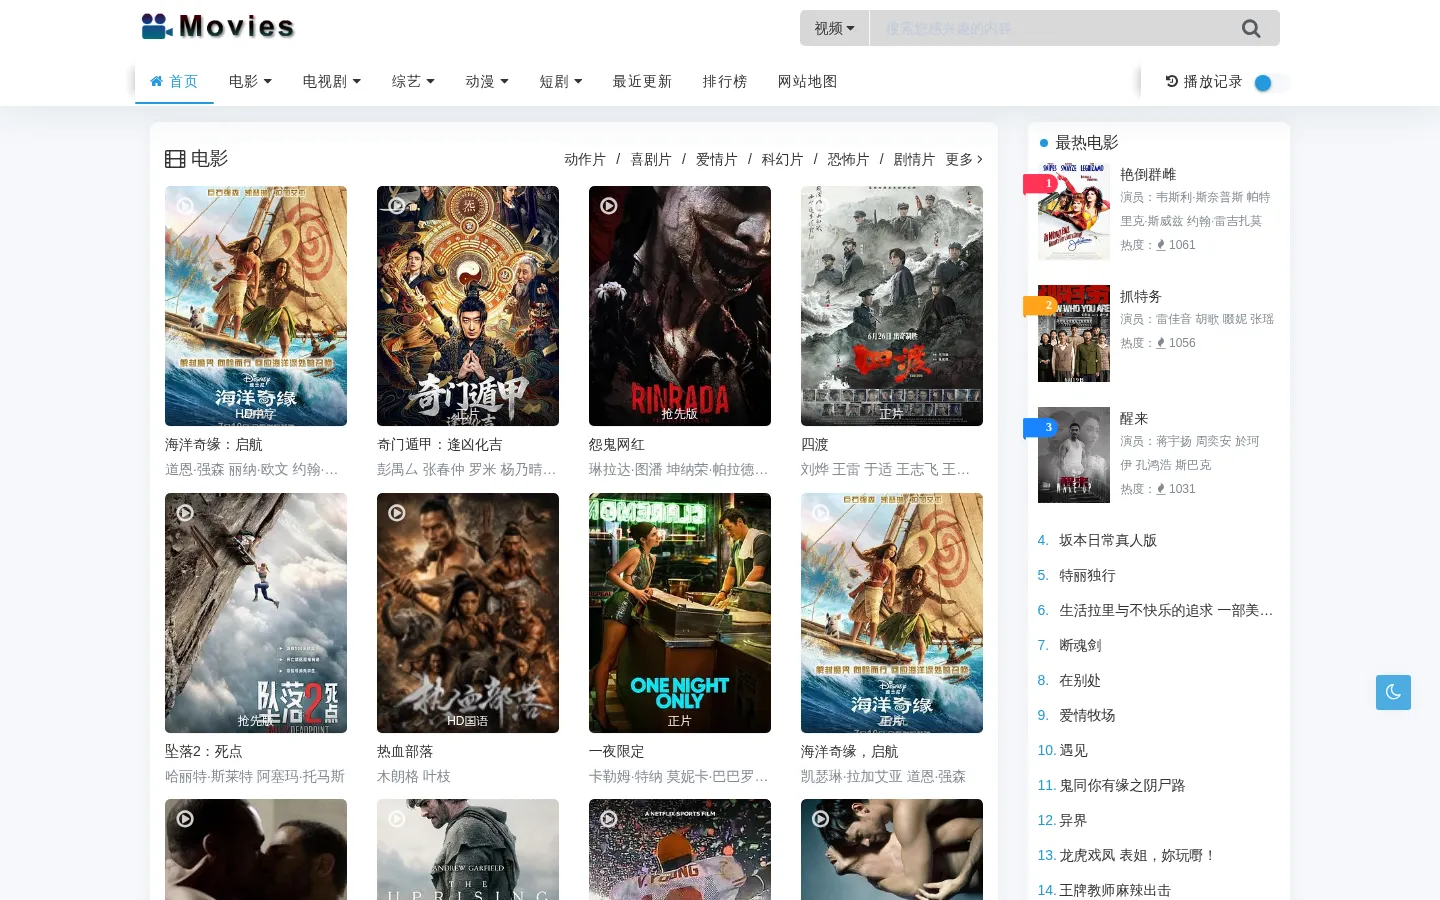The image size is (1440, 900).
Task: Filter by 动作片 category
Action: [585, 159]
